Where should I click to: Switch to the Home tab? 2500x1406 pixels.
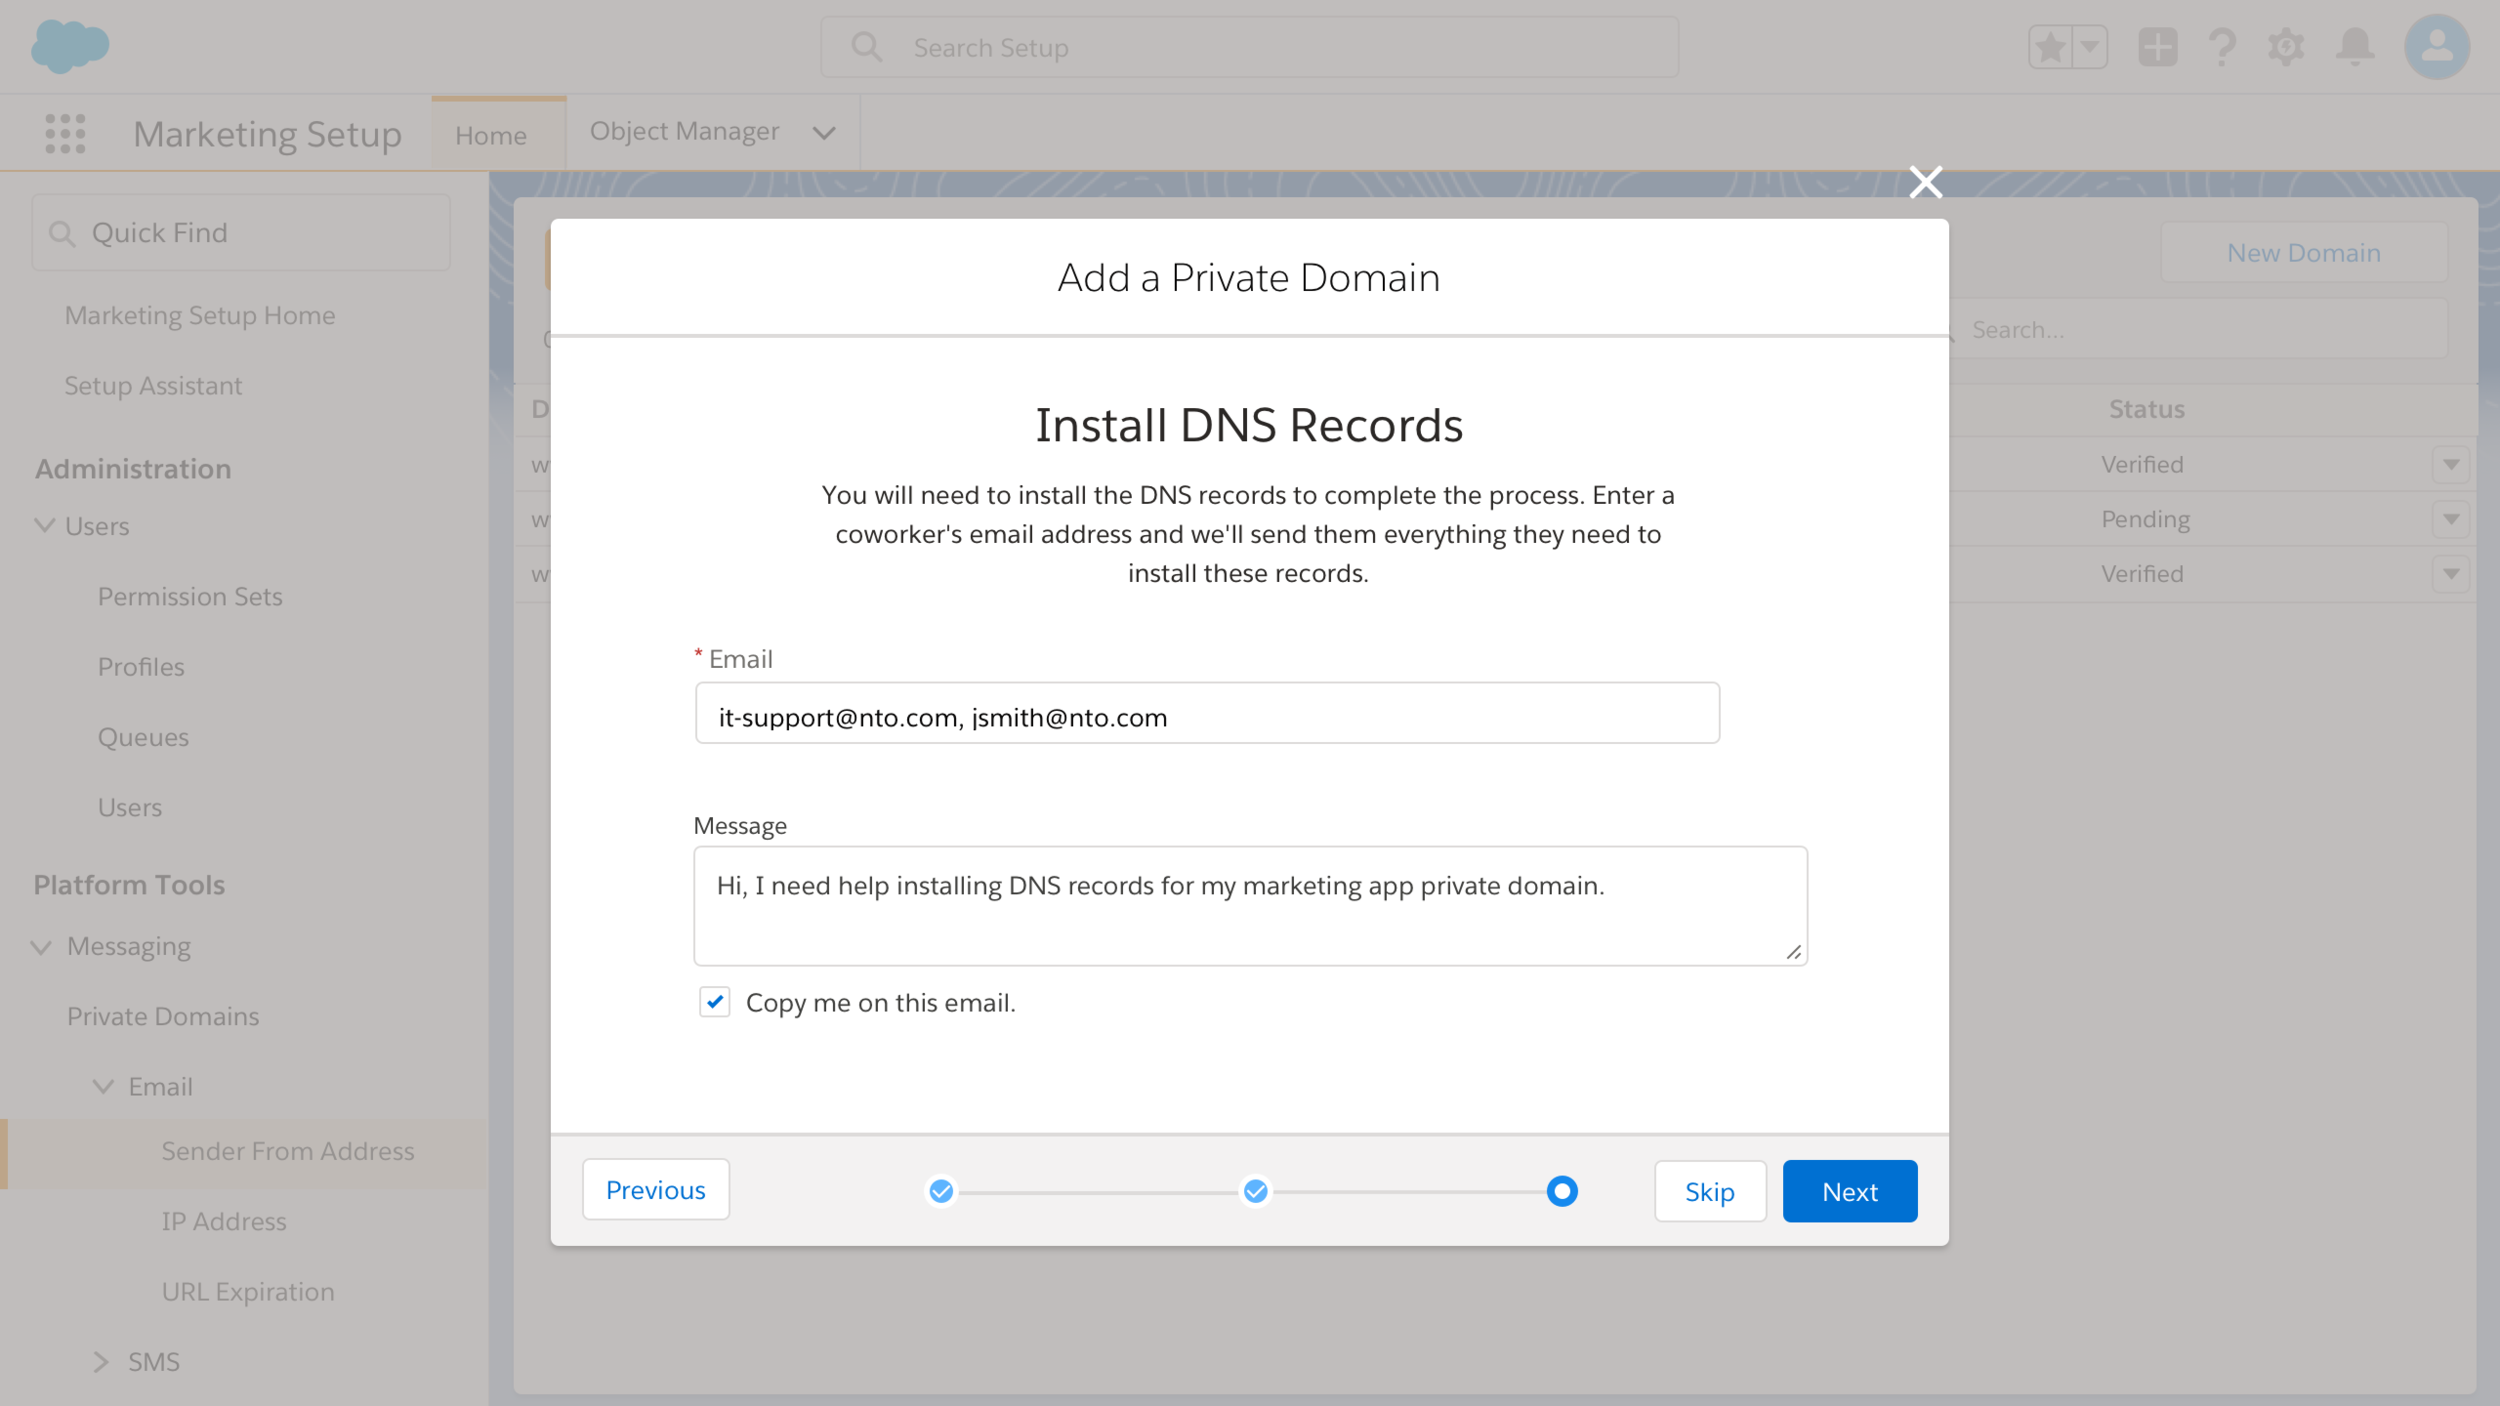pos(490,135)
